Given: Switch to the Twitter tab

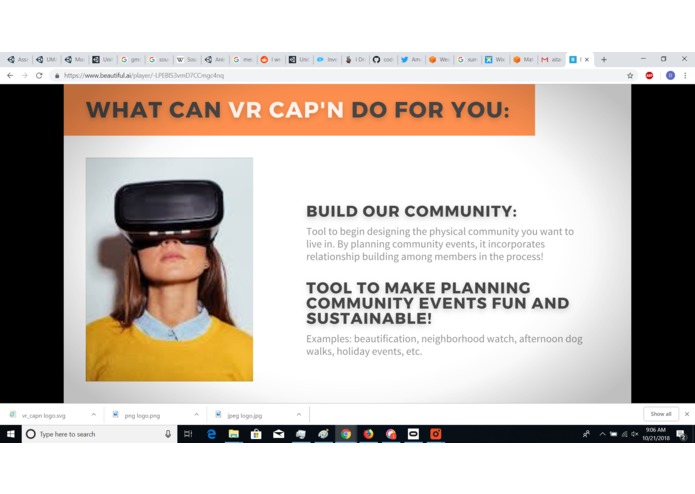Looking at the screenshot, I should click(411, 59).
